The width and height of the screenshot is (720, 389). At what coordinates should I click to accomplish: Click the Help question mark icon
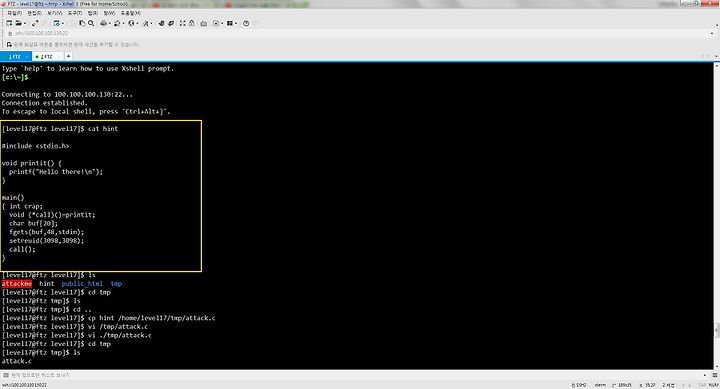click(246, 23)
